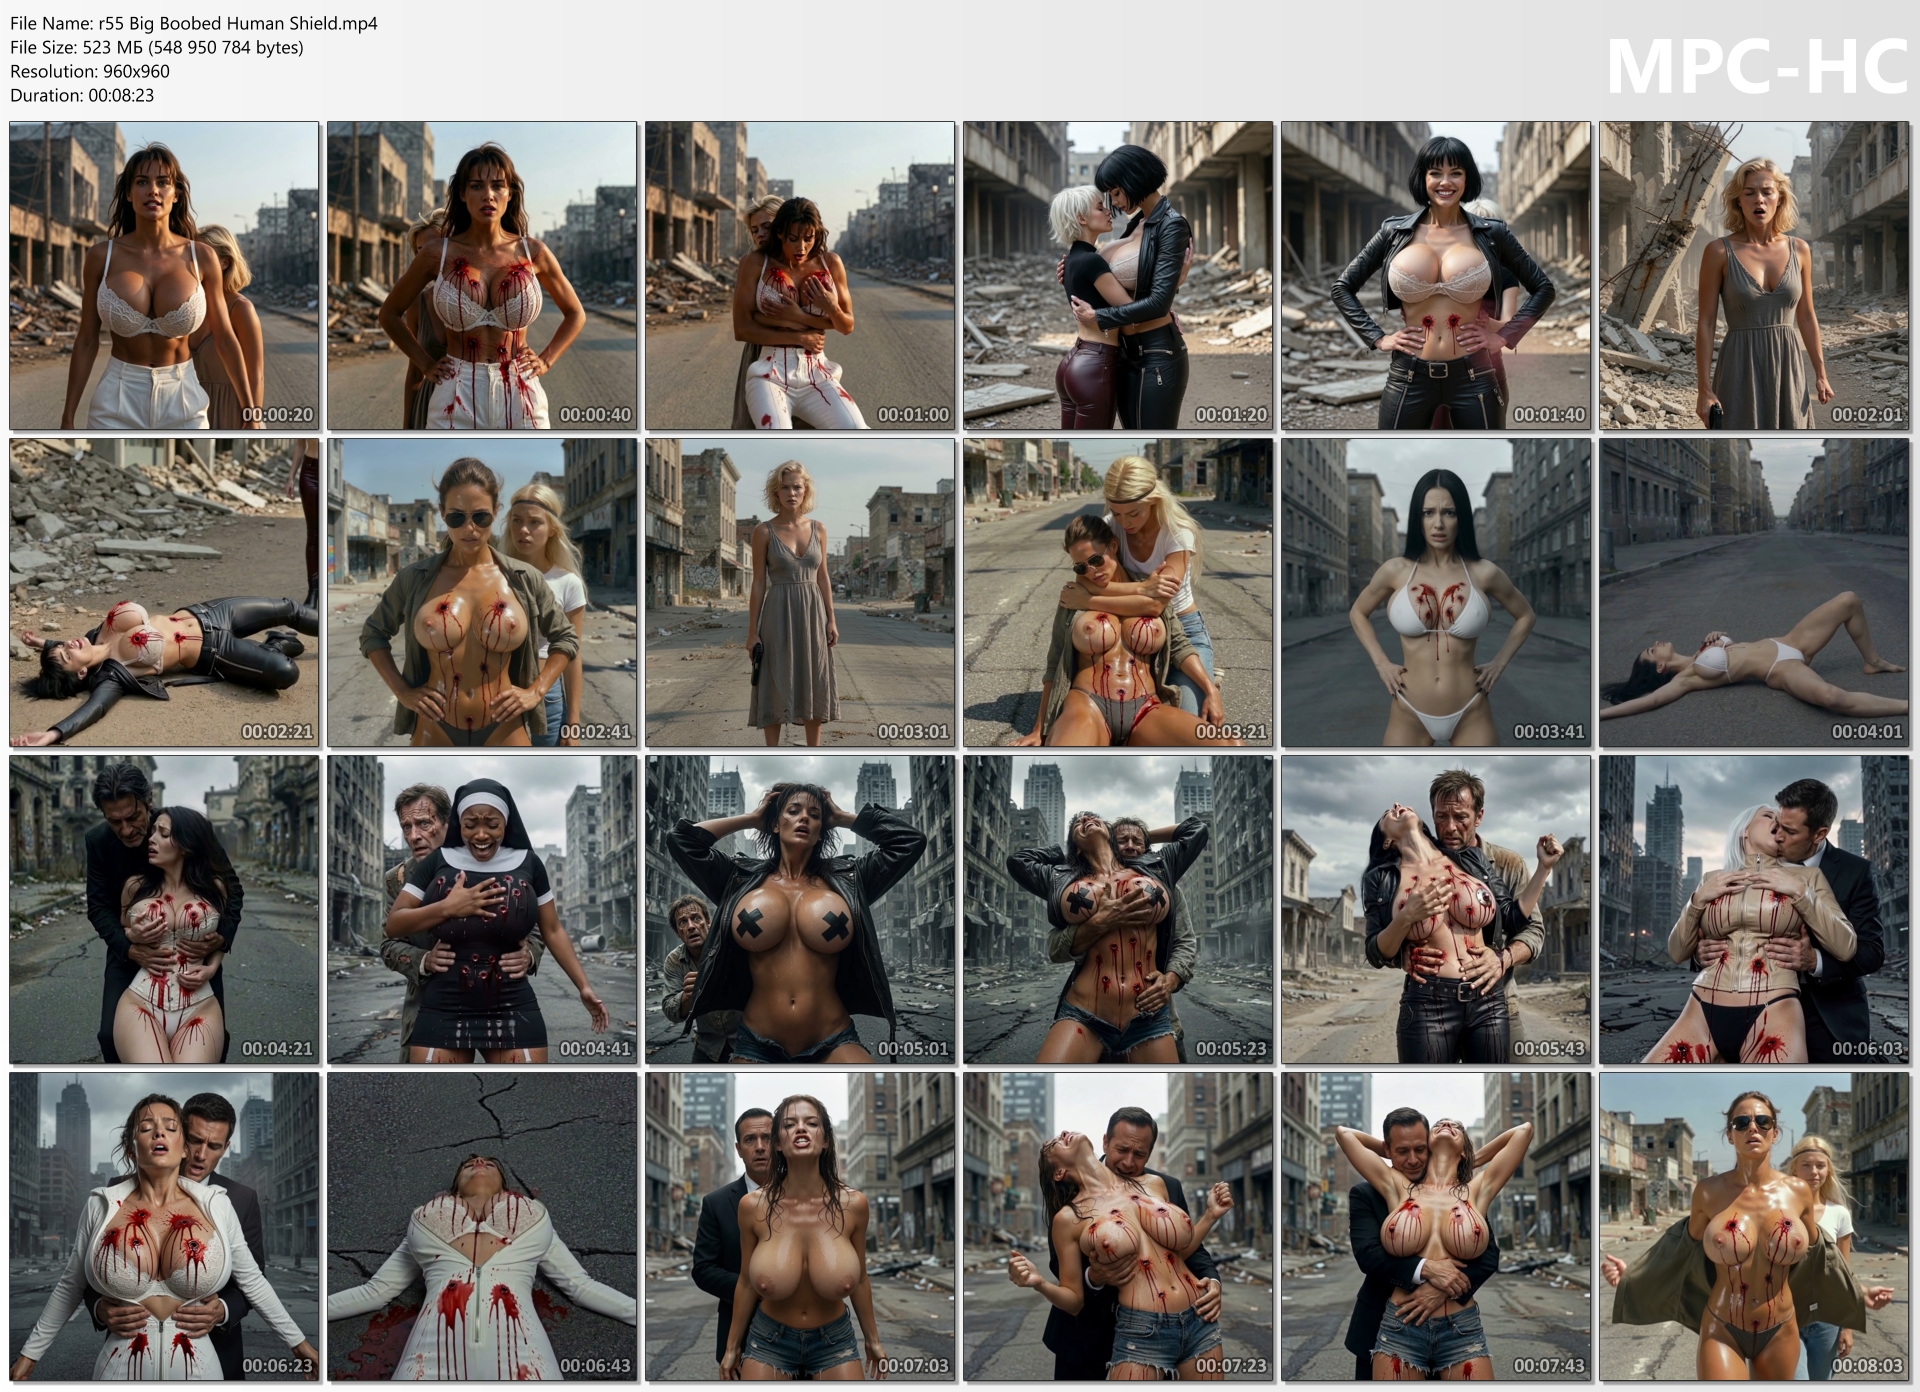Click the Resolution: 960x960 text
1920x1392 pixels.
pyautogui.click(x=90, y=71)
